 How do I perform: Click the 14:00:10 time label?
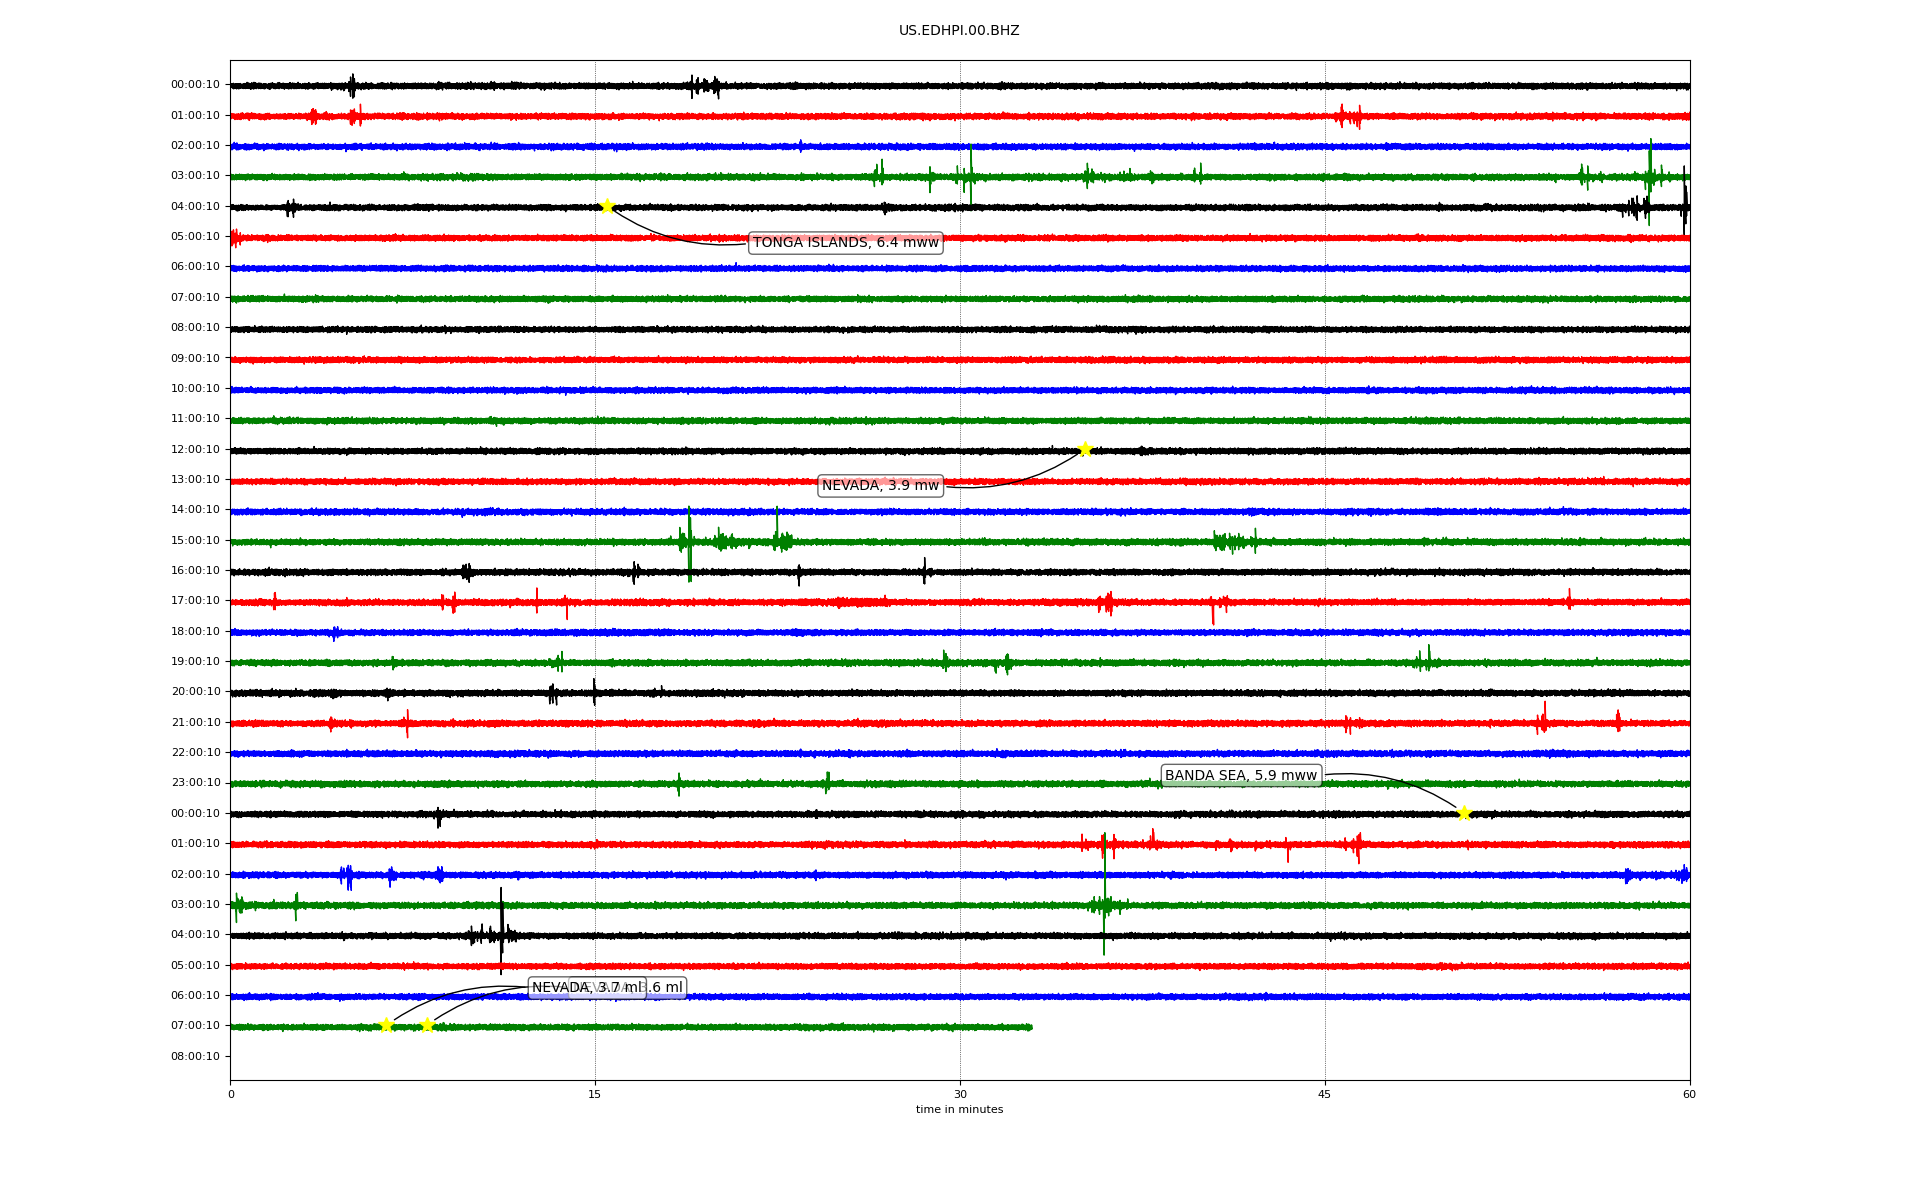tap(195, 510)
